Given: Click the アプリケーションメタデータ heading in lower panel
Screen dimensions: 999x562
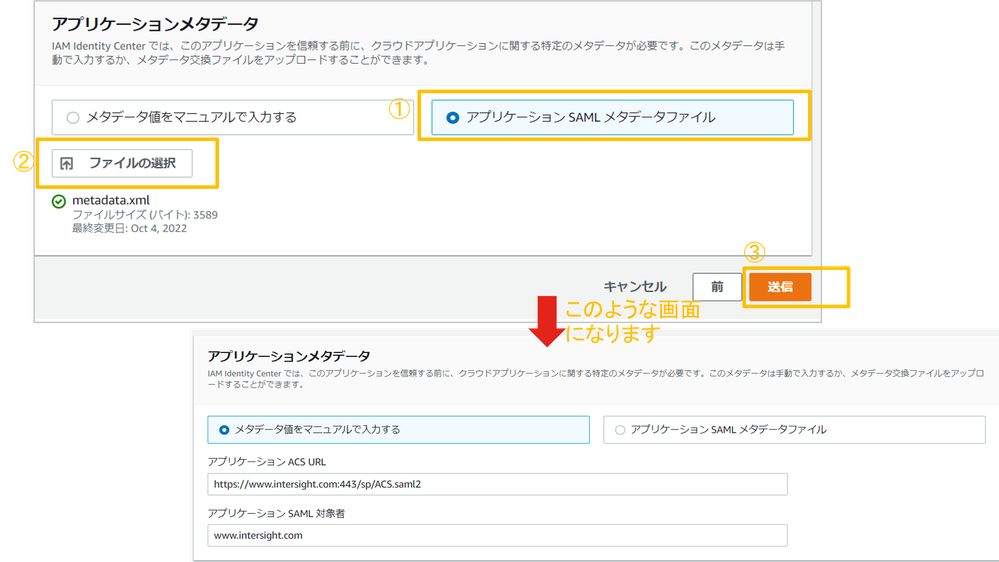Looking at the screenshot, I should tap(289, 356).
